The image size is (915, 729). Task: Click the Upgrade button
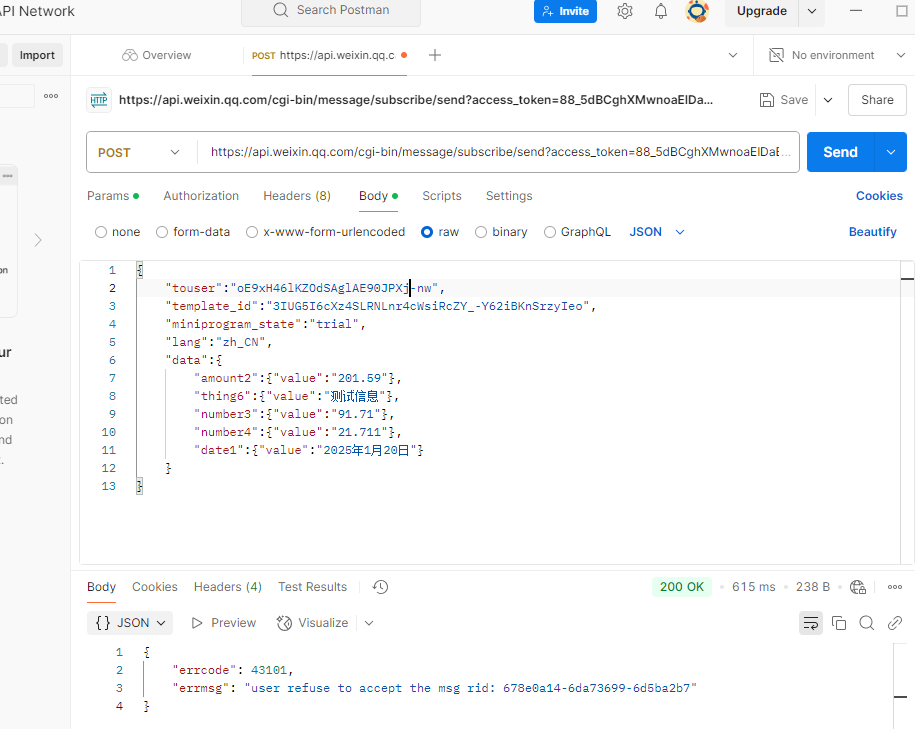pyautogui.click(x=762, y=11)
